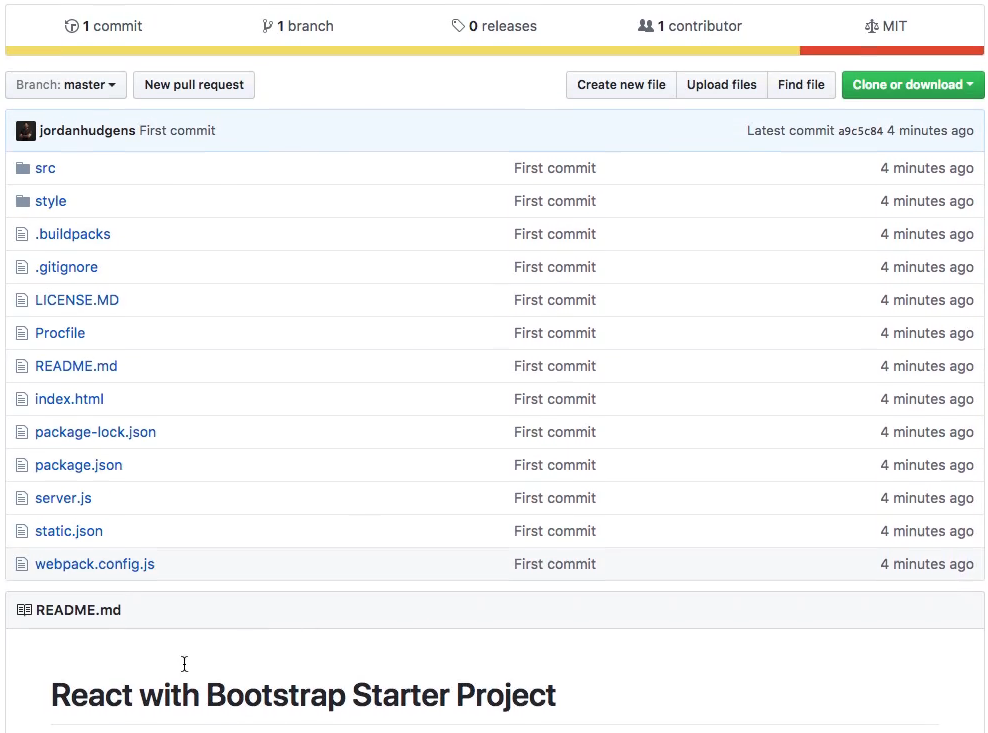Click Create new file button

[x=621, y=84]
